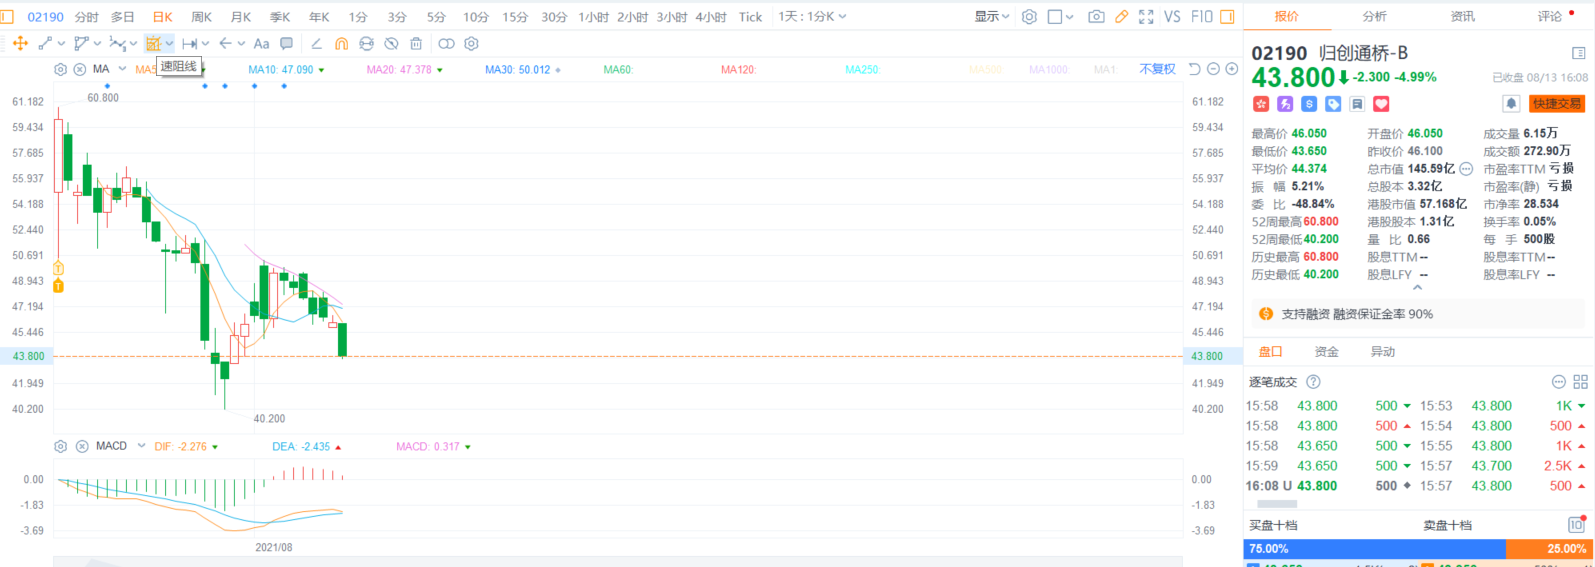This screenshot has width=1595, height=567.
Task: Click the screenshot camera icon
Action: [1096, 17]
